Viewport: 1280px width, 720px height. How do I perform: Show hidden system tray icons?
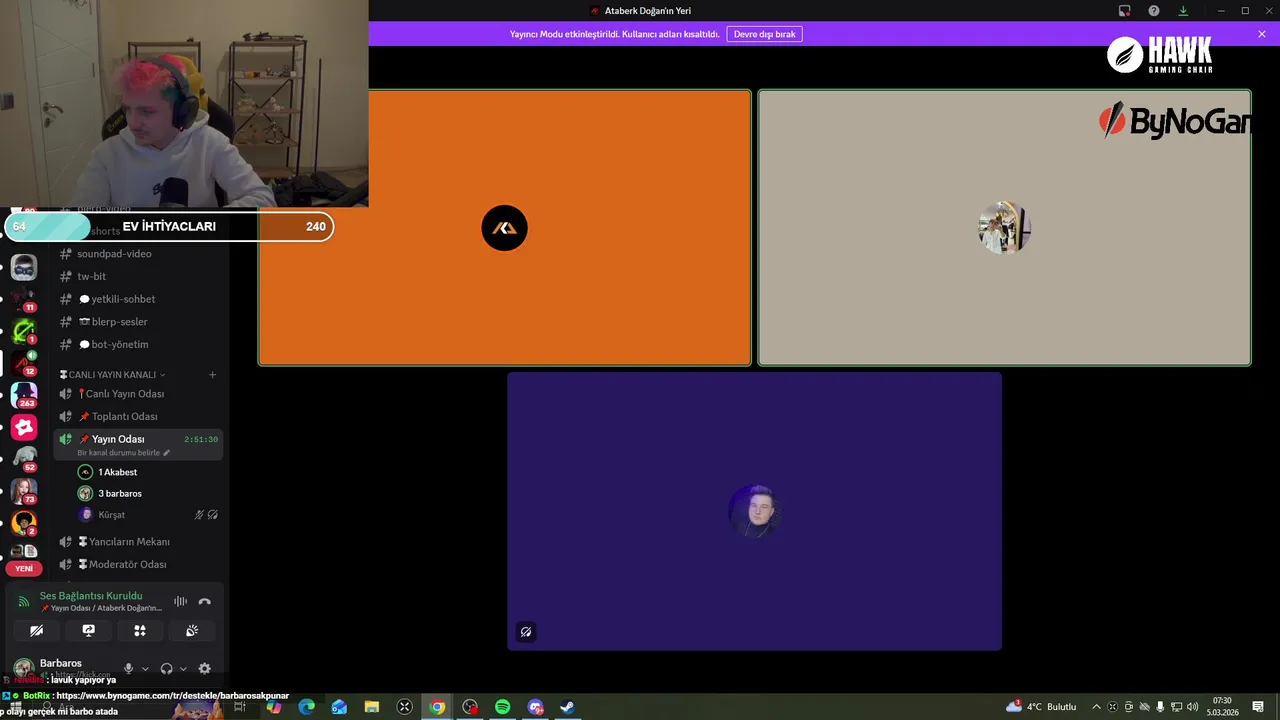point(1096,707)
